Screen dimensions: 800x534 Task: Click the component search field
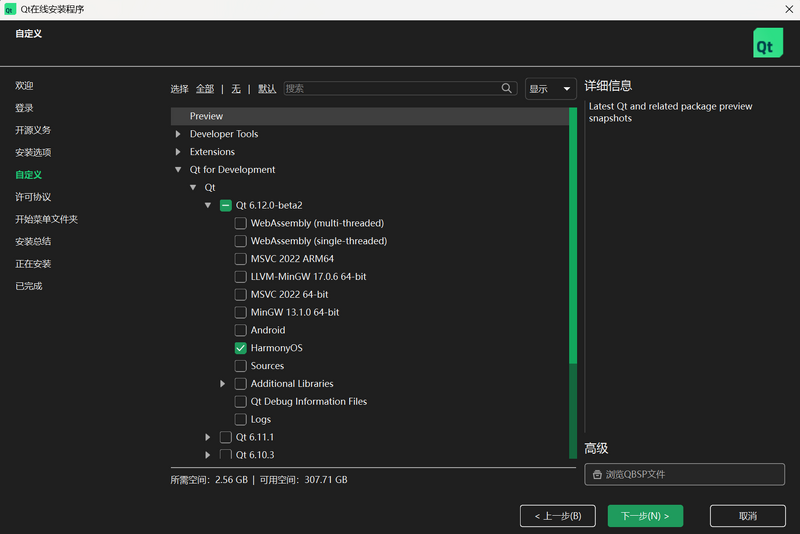click(x=400, y=88)
